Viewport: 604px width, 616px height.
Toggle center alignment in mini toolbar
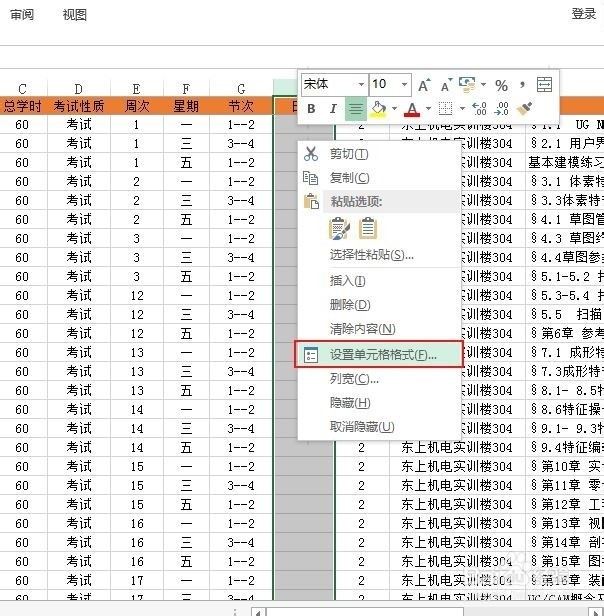point(356,109)
